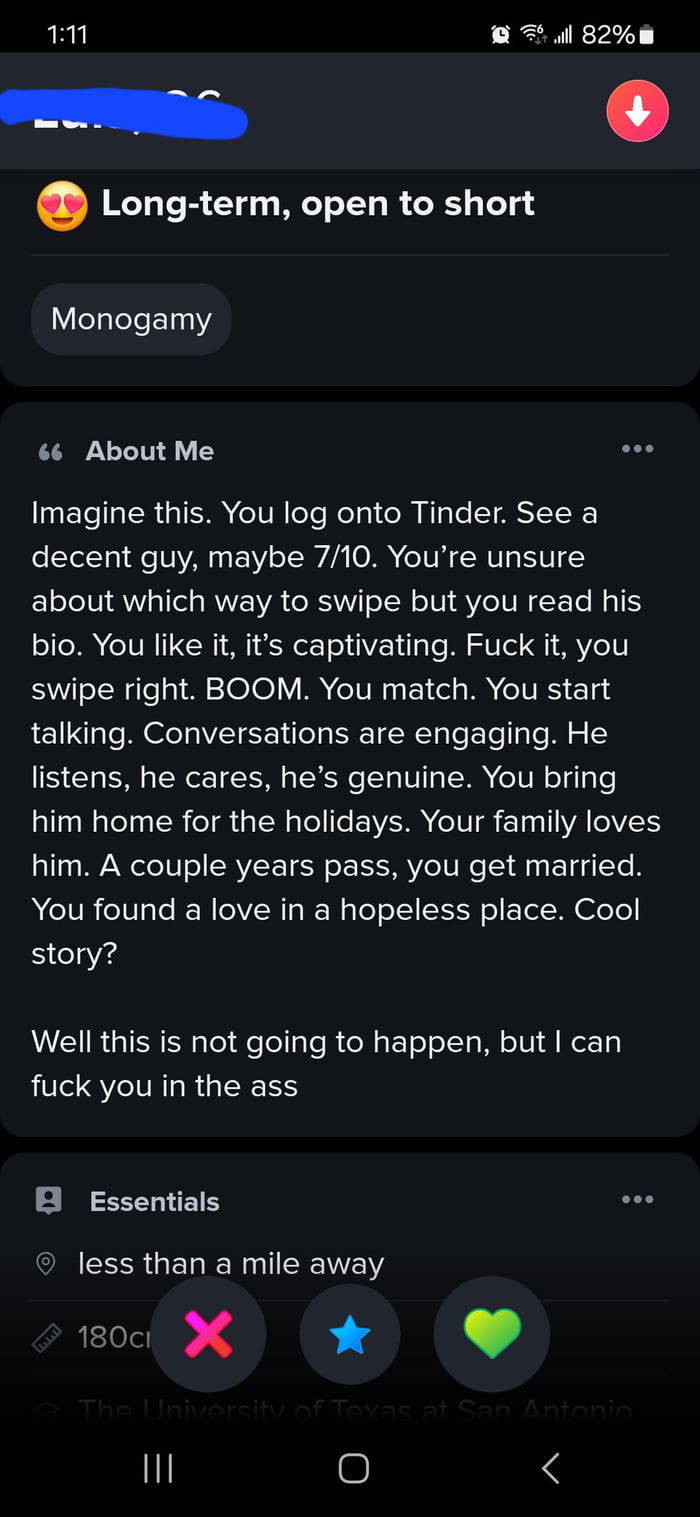This screenshot has height=1517, width=700.
Task: Open Android recent apps button
Action: click(158, 1467)
